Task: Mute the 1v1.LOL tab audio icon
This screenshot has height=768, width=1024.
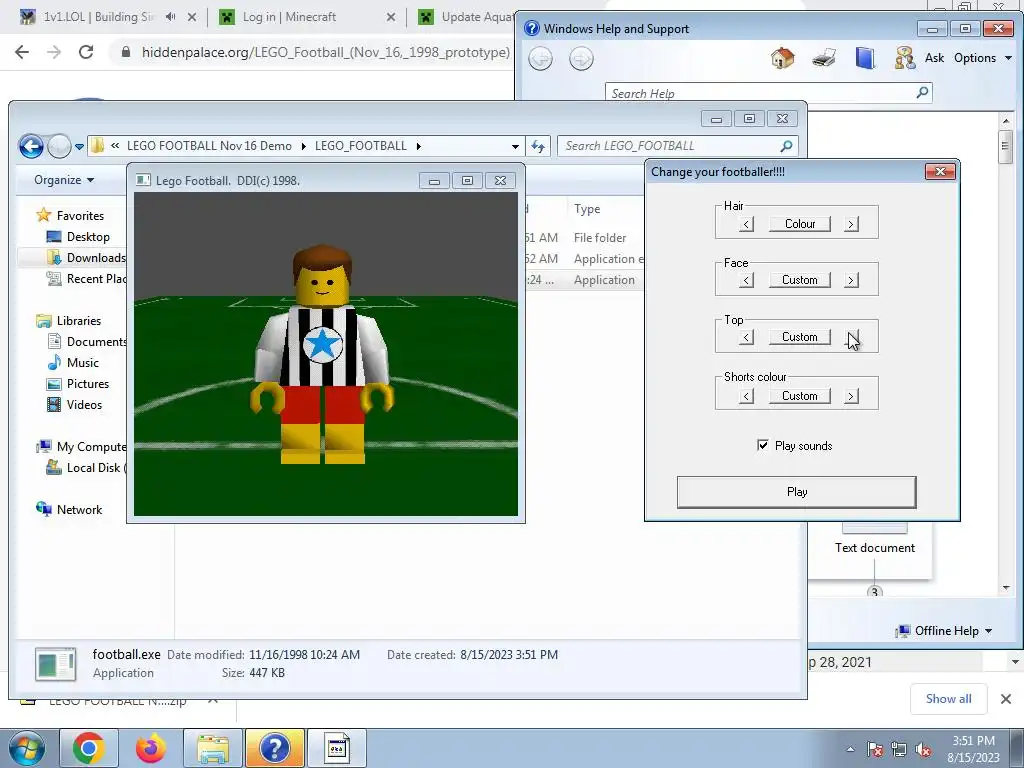Action: [170, 17]
